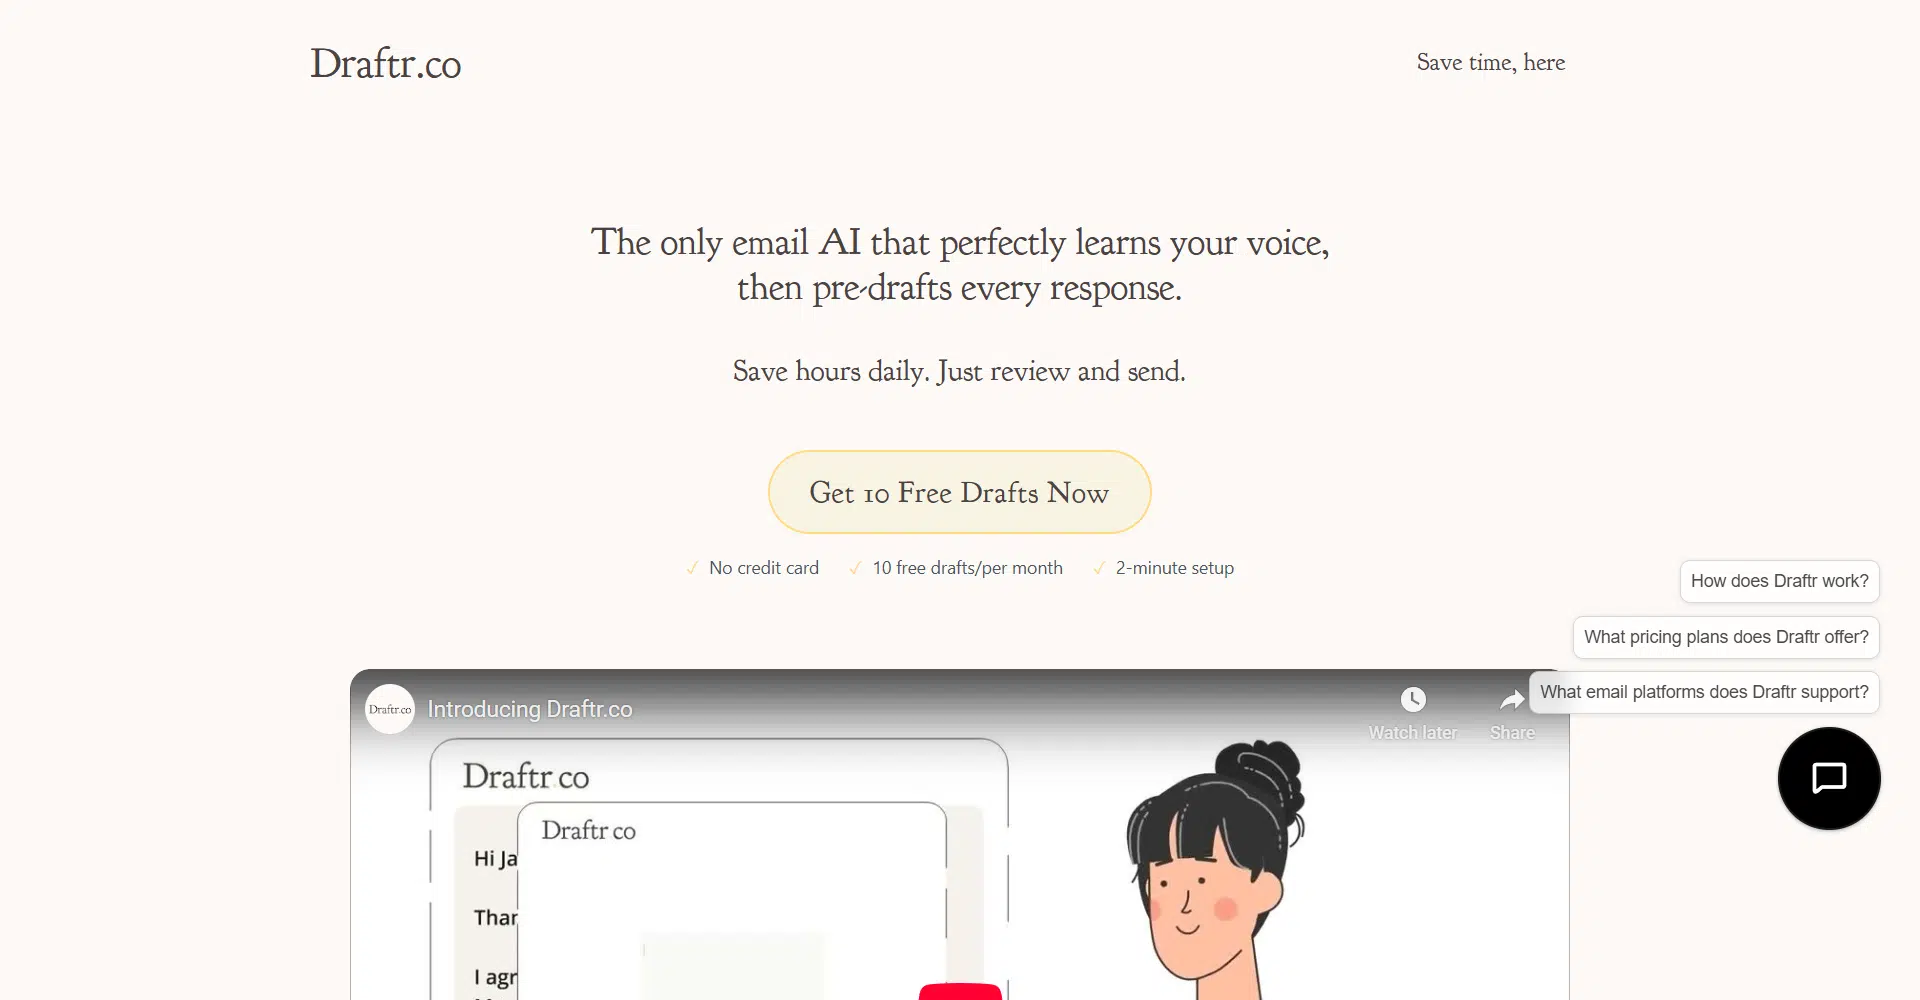The height and width of the screenshot is (1000, 1920).
Task: Open the black chat widget icon
Action: click(1829, 778)
